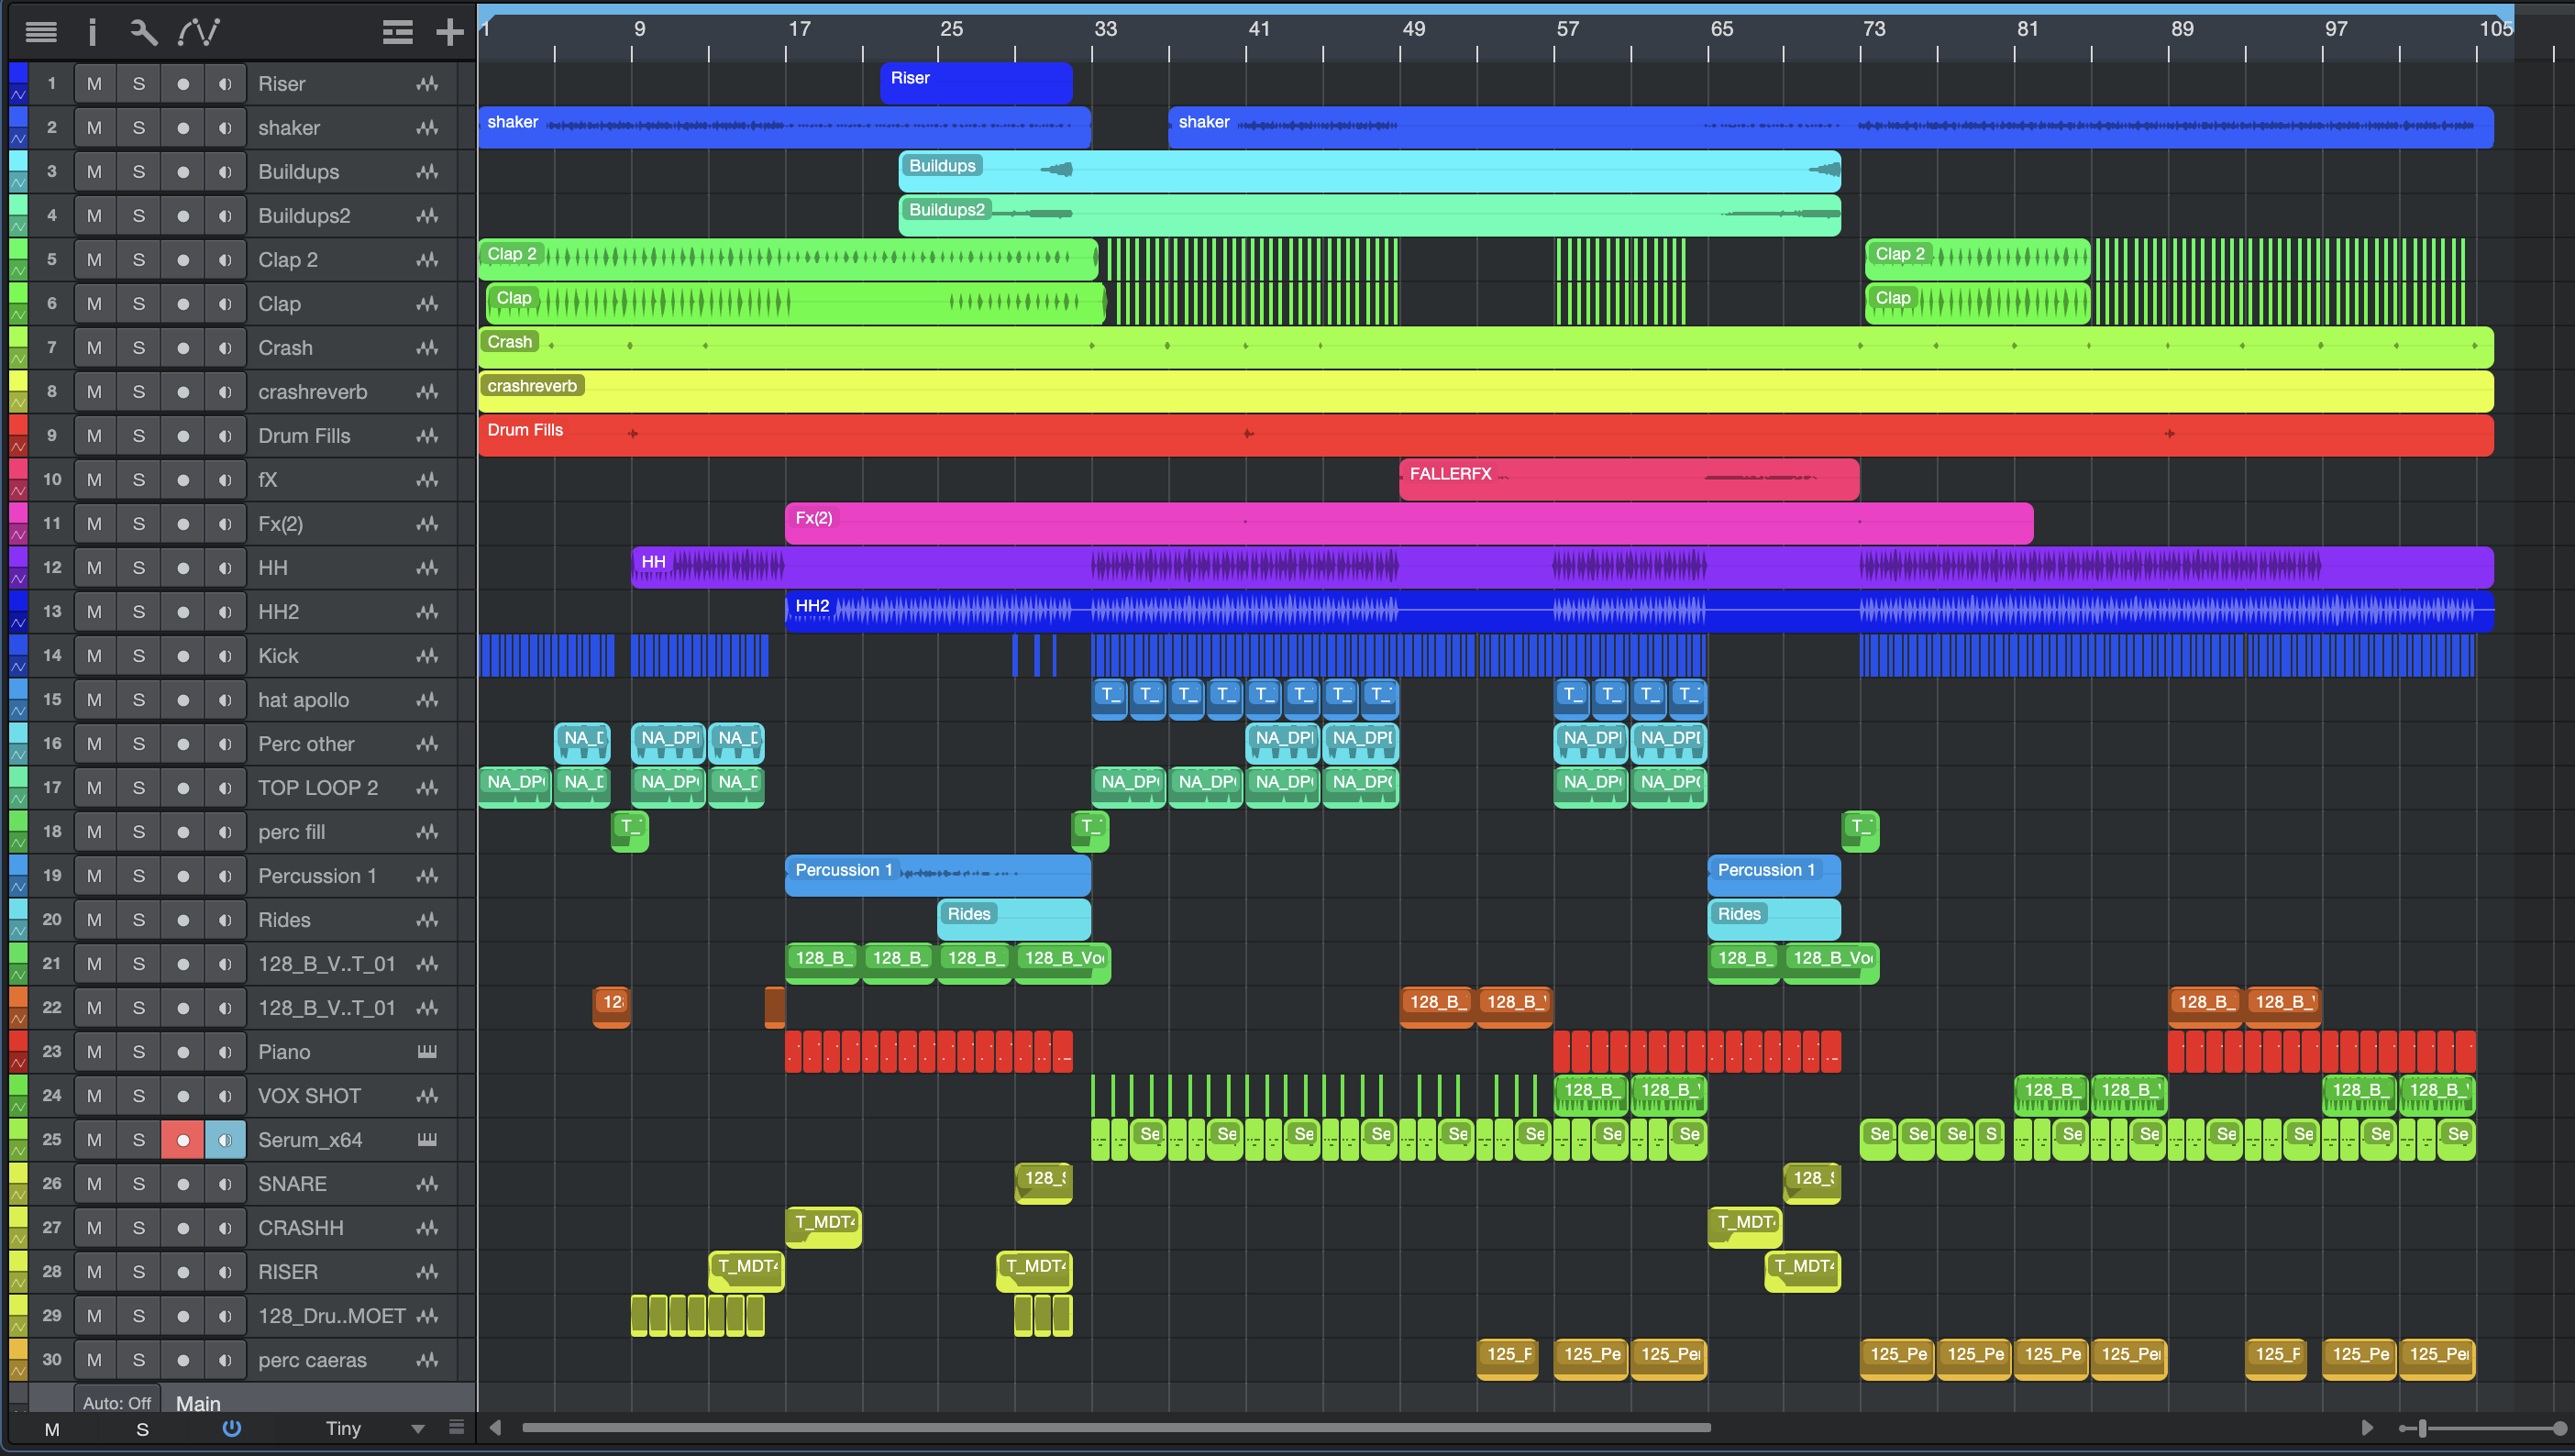Click the waveform icon on SNARE track

[x=427, y=1184]
